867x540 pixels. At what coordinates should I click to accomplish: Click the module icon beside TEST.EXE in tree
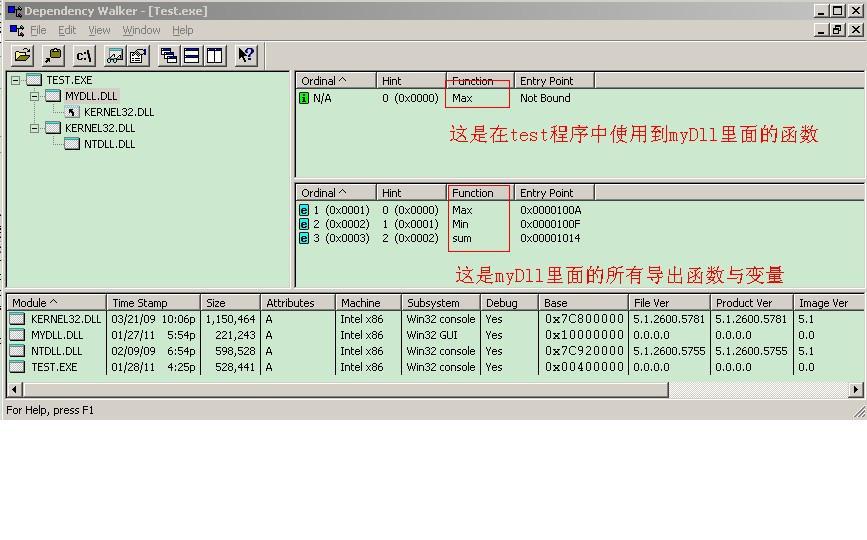[x=34, y=80]
